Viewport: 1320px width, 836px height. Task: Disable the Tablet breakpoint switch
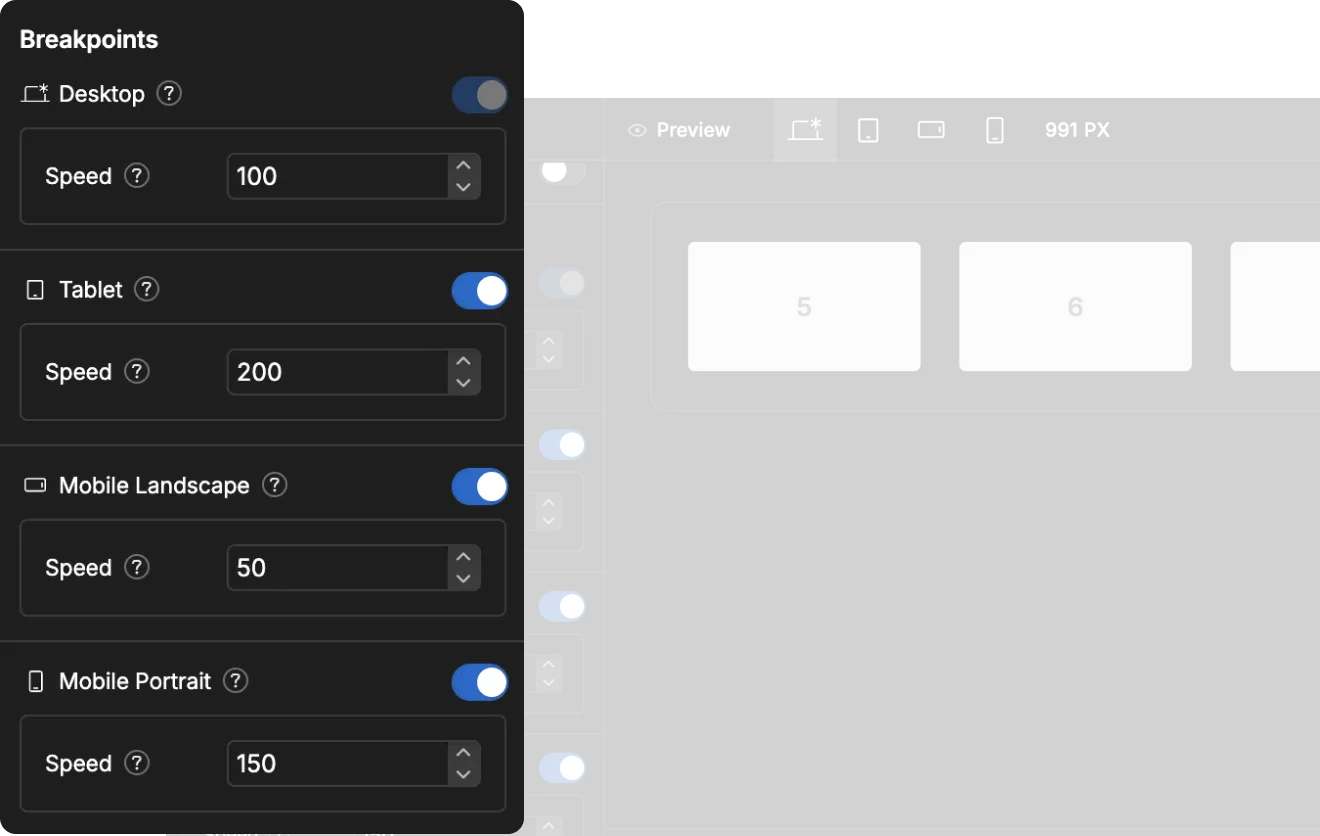(479, 291)
